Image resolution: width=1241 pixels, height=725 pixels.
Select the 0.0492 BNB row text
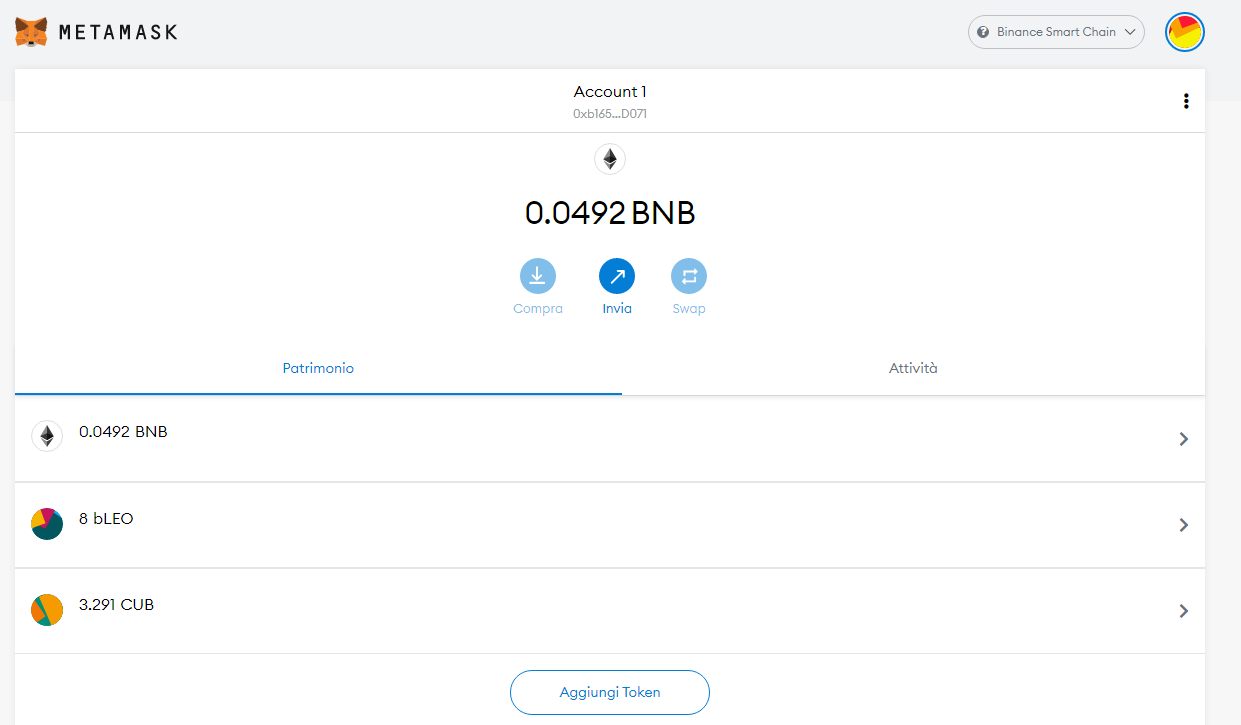123,432
